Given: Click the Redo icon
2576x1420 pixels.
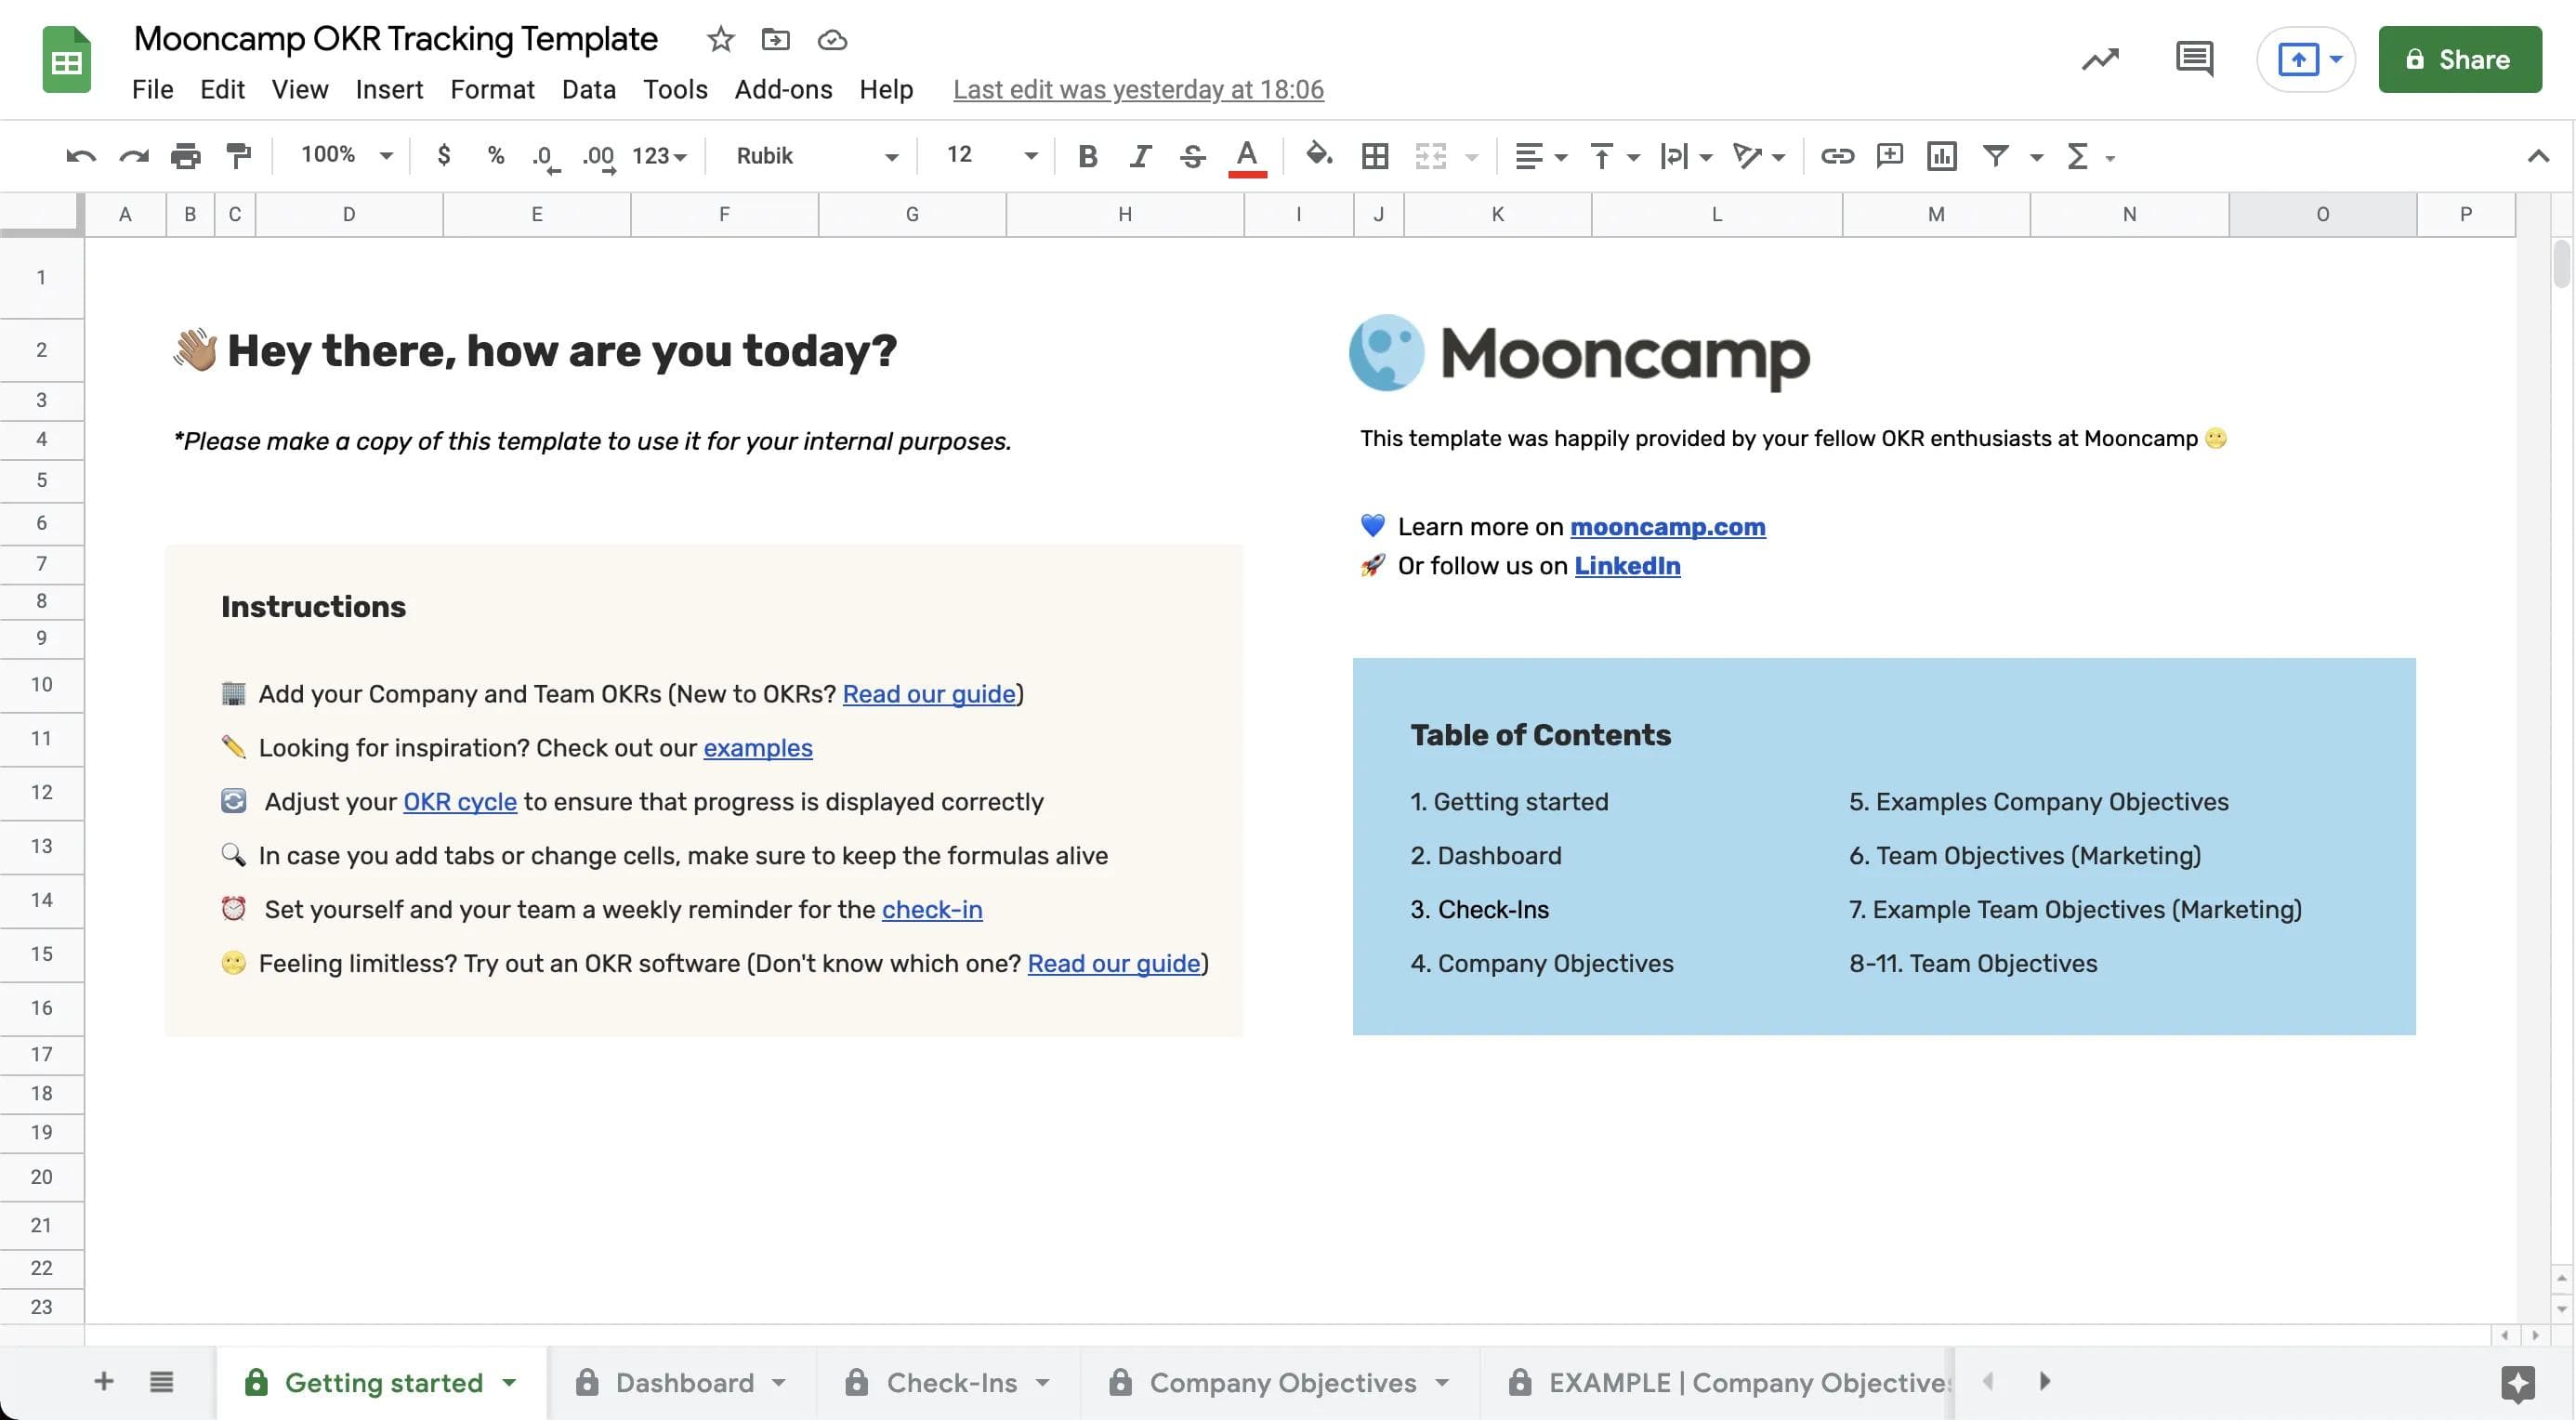Looking at the screenshot, I should click(x=133, y=156).
